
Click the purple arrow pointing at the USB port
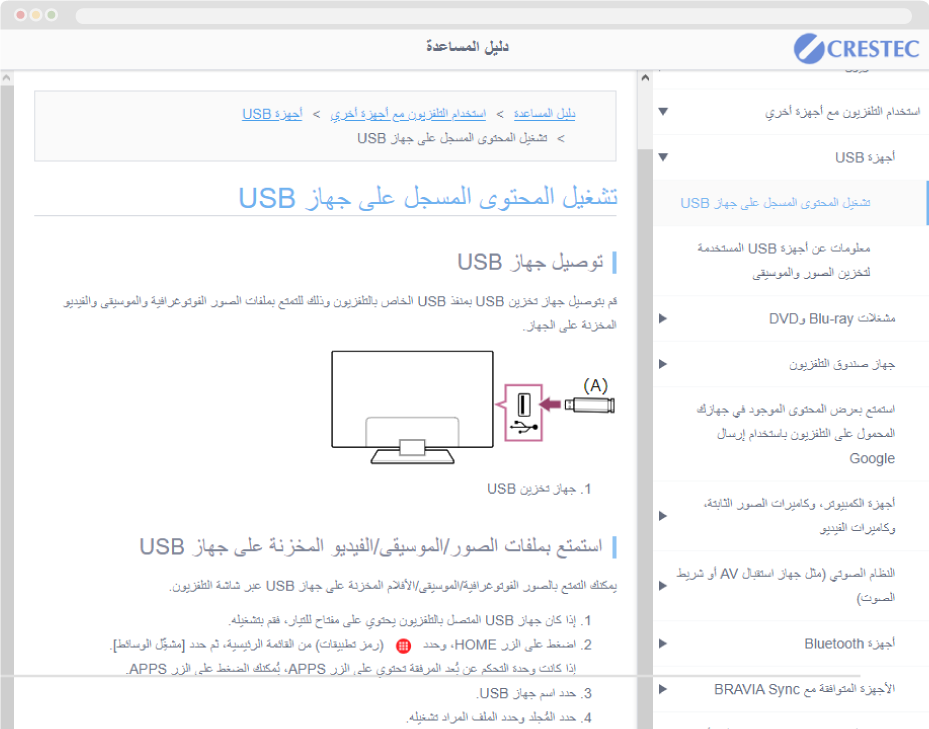(550, 404)
